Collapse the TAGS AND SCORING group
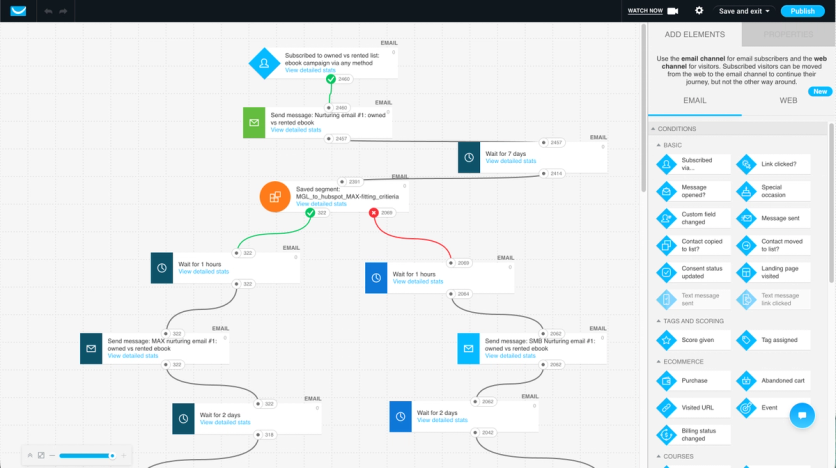The image size is (836, 468). (x=658, y=321)
